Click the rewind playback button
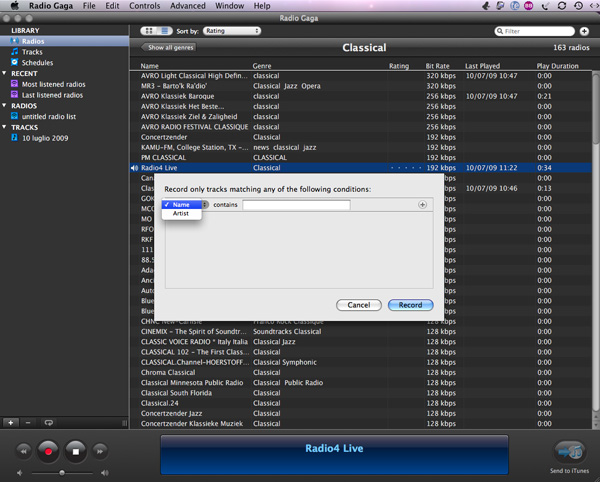This screenshot has width=600, height=482. tap(24, 451)
